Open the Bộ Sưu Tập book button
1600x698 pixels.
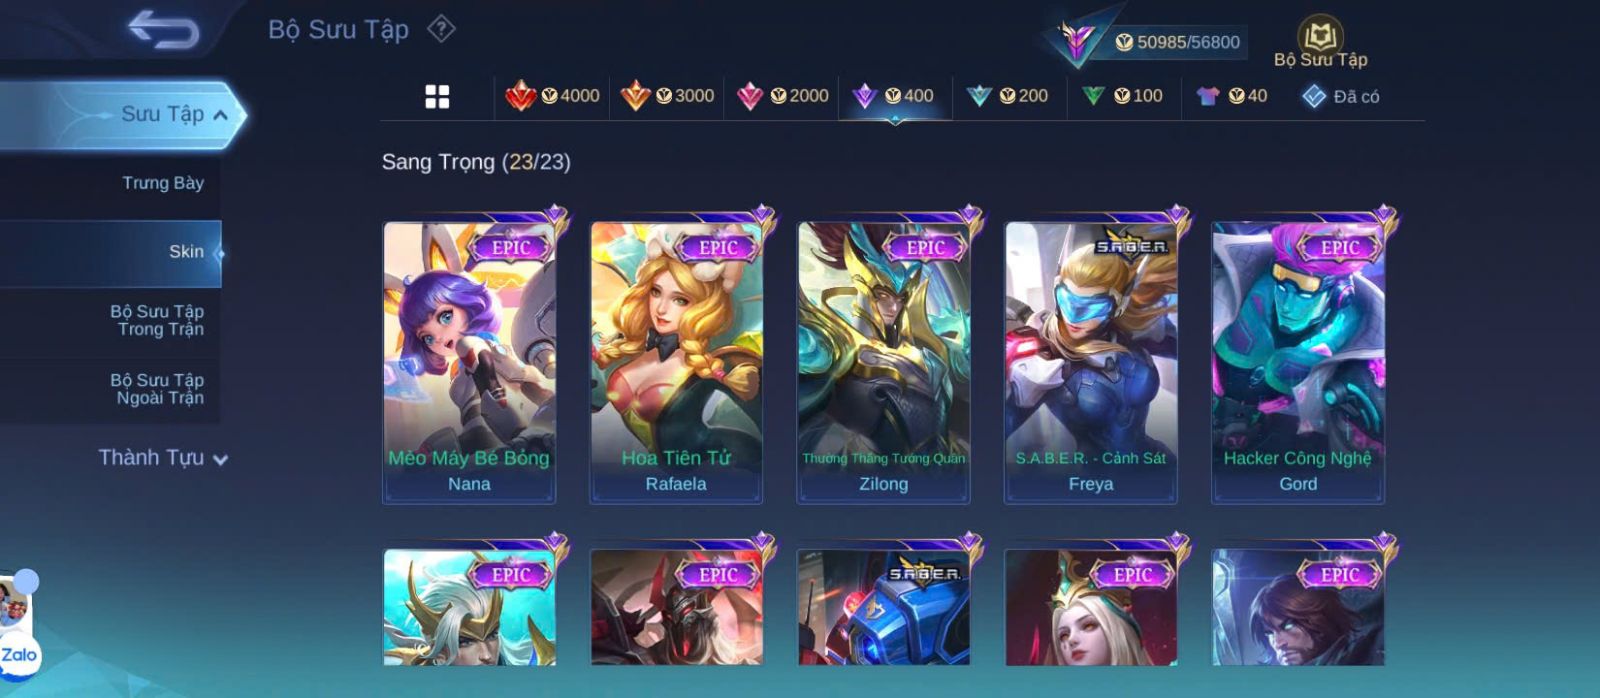click(x=1320, y=42)
